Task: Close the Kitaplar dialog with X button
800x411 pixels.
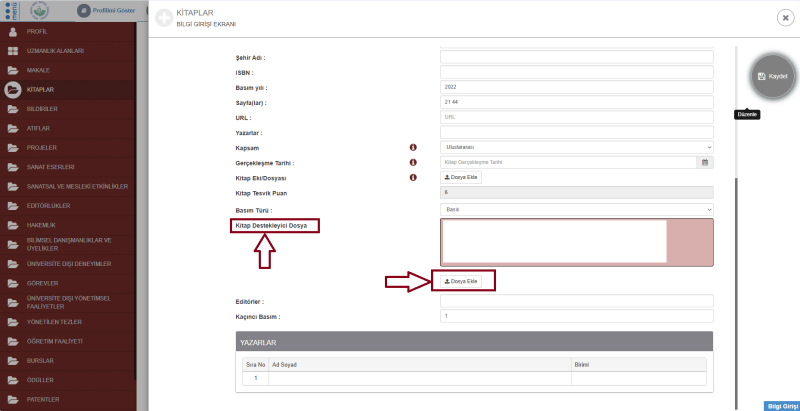Action: click(x=785, y=18)
